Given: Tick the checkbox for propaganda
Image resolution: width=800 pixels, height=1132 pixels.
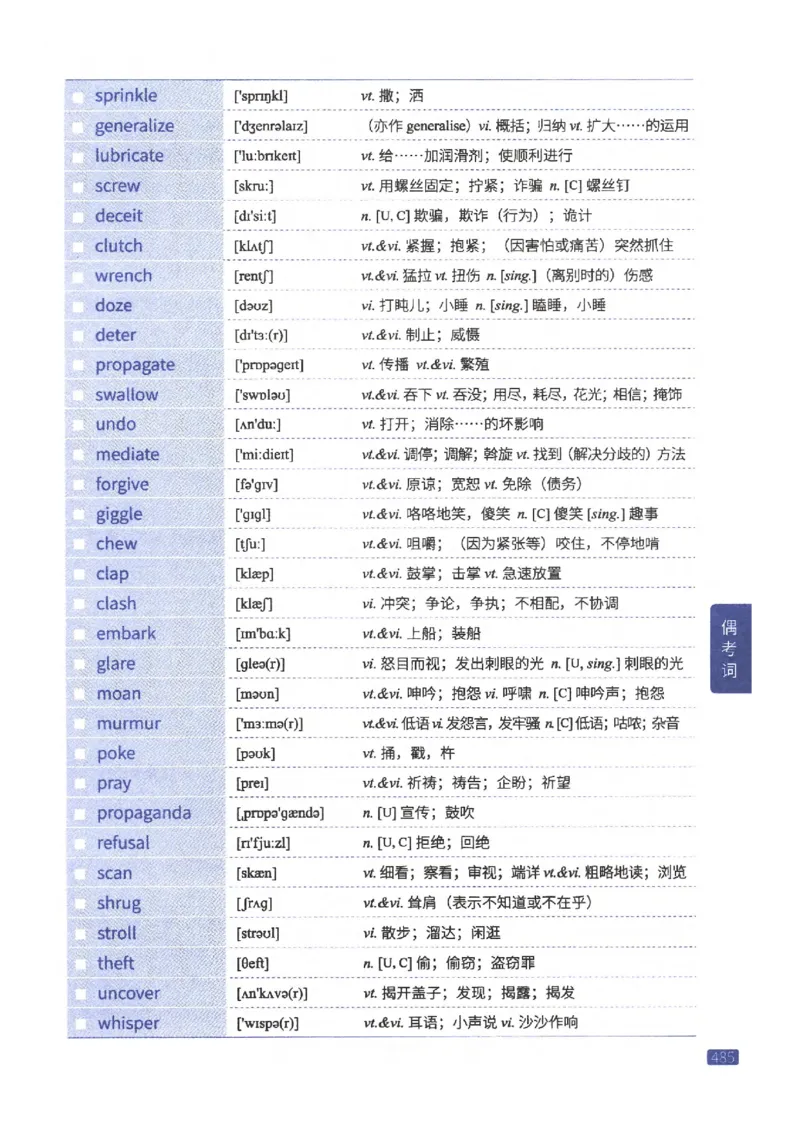Looking at the screenshot, I should coord(80,813).
